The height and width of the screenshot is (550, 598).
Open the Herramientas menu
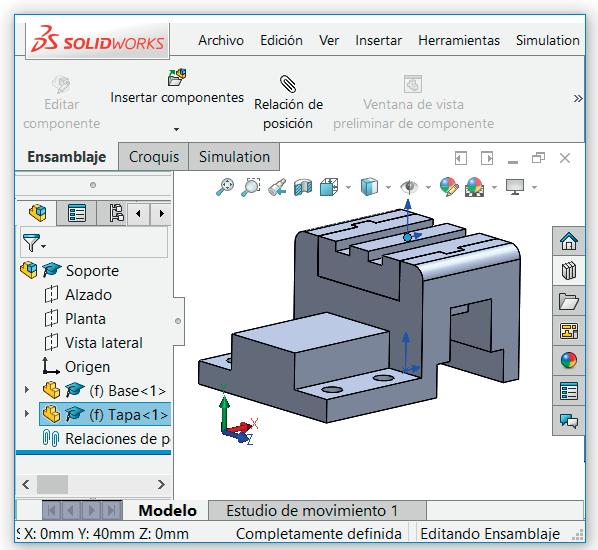pyautogui.click(x=459, y=40)
